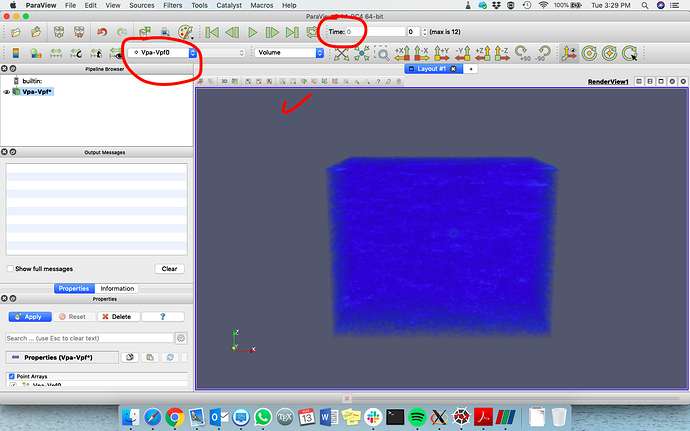
Task: Rescale to data range icon
Action: pos(56,53)
